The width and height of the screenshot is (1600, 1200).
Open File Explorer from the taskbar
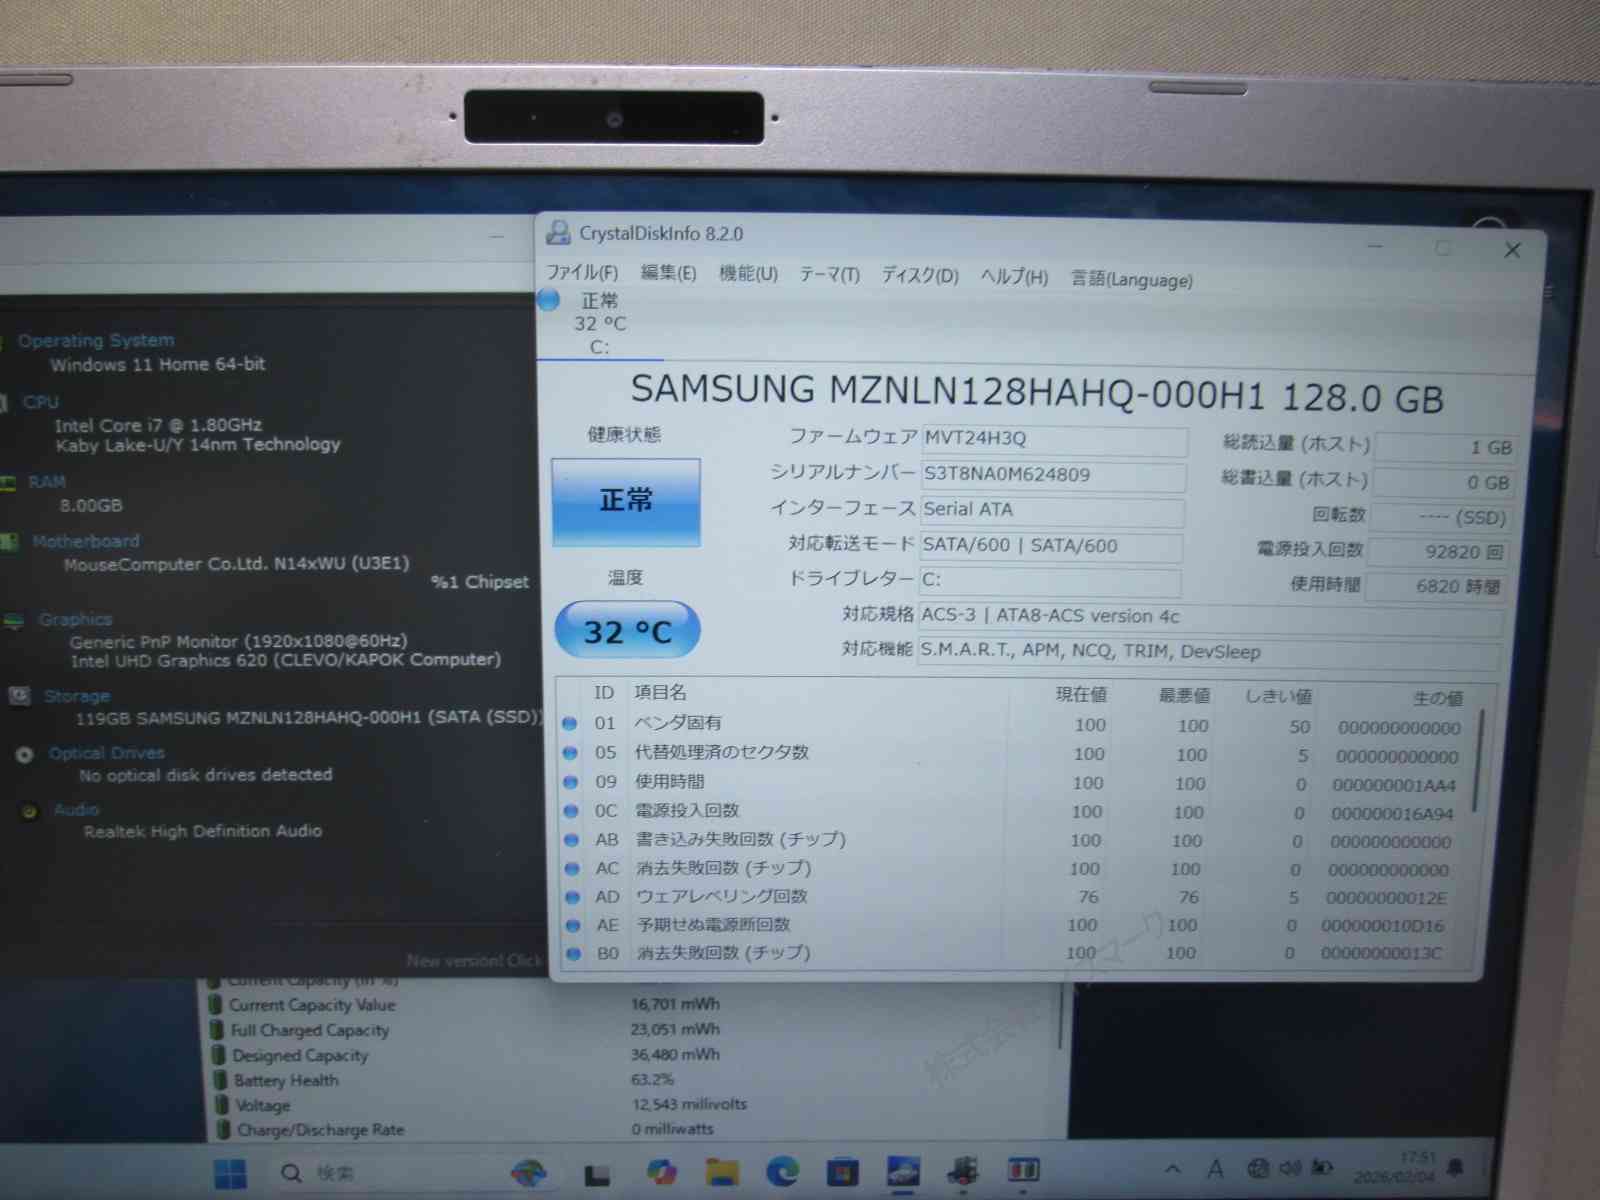pyautogui.click(x=722, y=1171)
